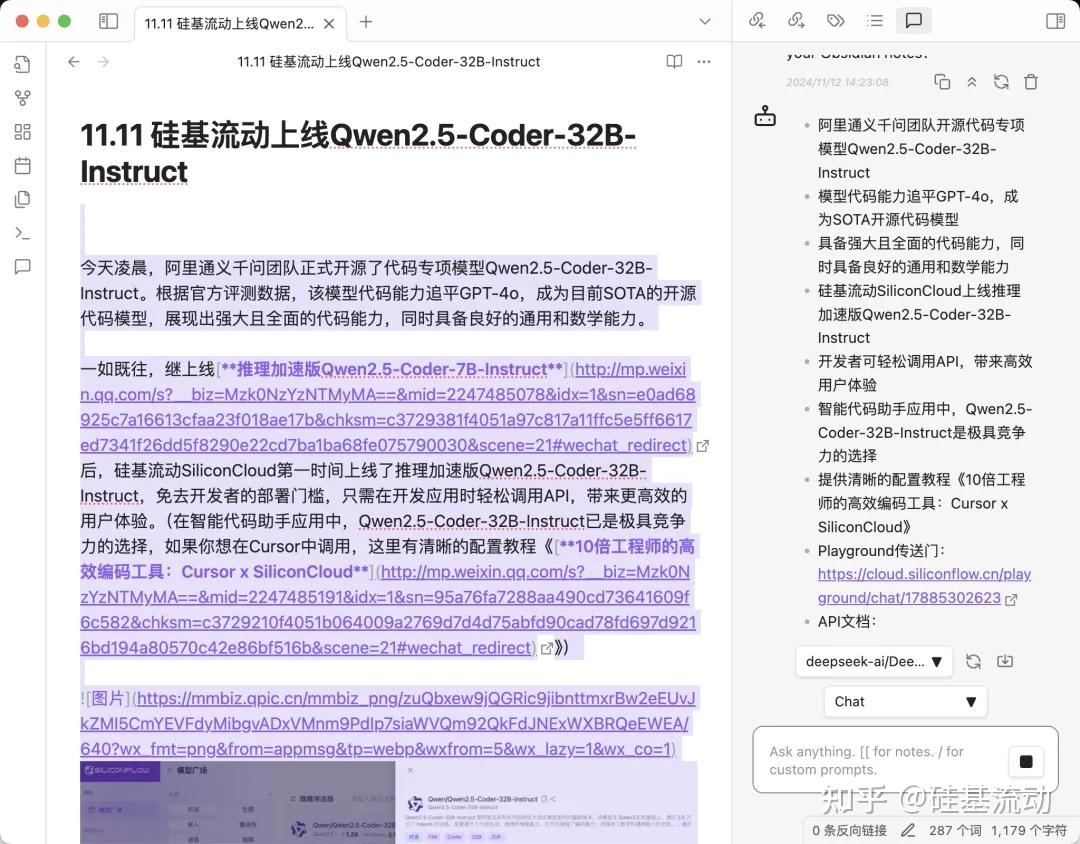1080x844 pixels.
Task: Open the graph view from the left ribbon
Action: 22,98
